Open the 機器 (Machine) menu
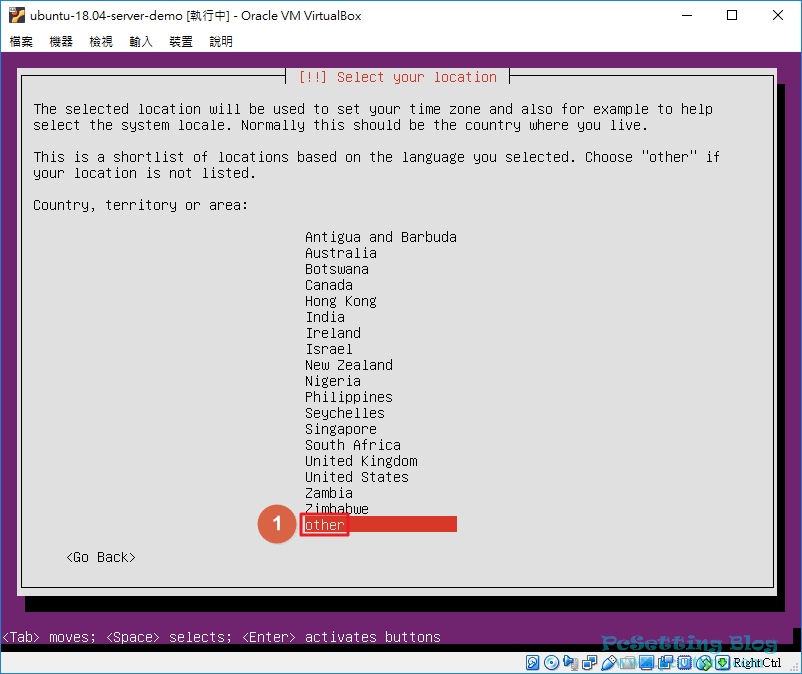This screenshot has width=802, height=674. tap(61, 41)
